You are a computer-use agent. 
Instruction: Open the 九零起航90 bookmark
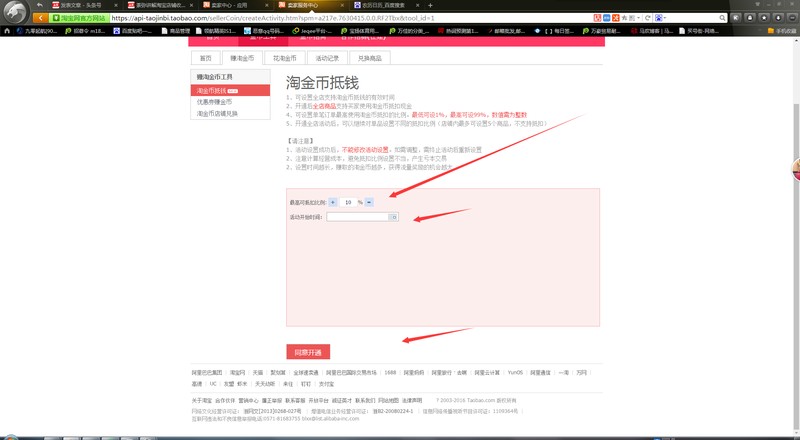pyautogui.click(x=37, y=31)
